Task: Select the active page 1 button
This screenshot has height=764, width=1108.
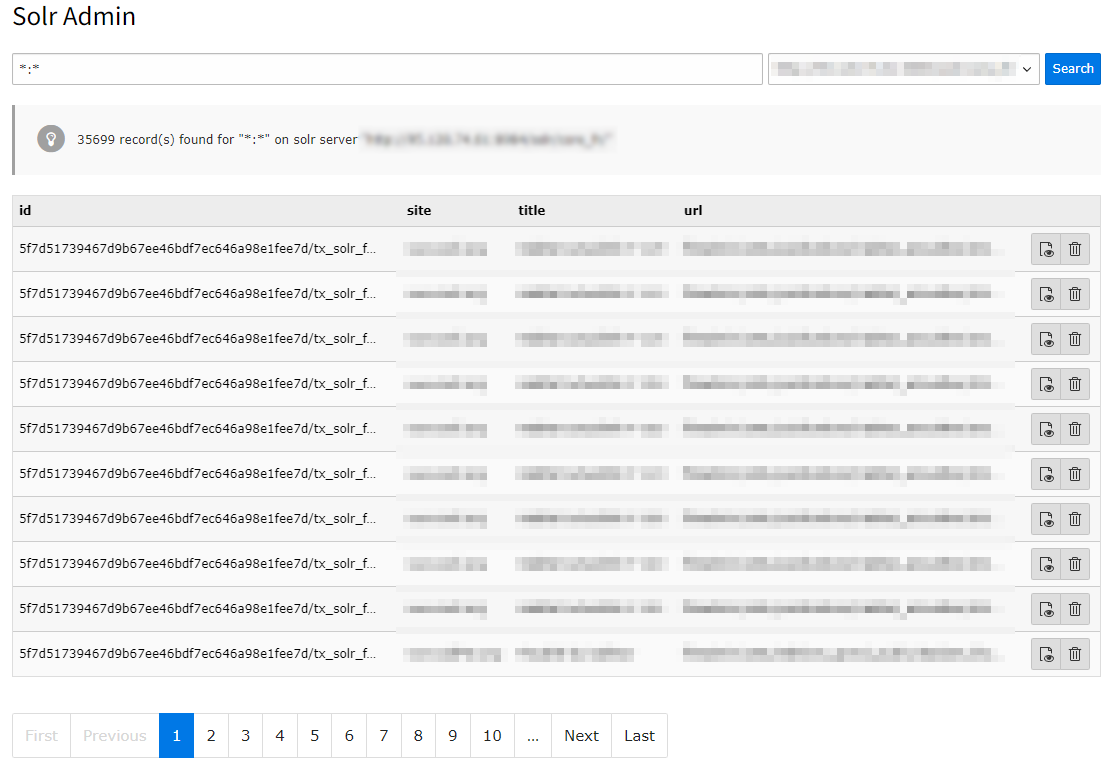Action: [x=177, y=736]
